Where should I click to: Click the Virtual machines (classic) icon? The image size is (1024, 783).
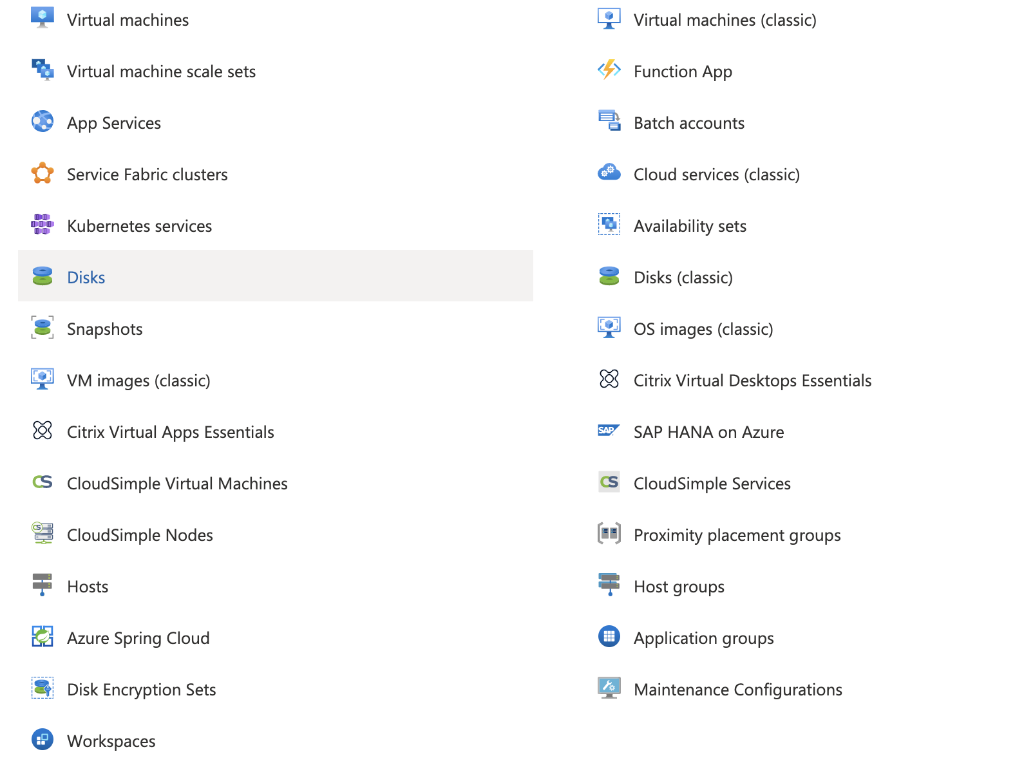609,18
